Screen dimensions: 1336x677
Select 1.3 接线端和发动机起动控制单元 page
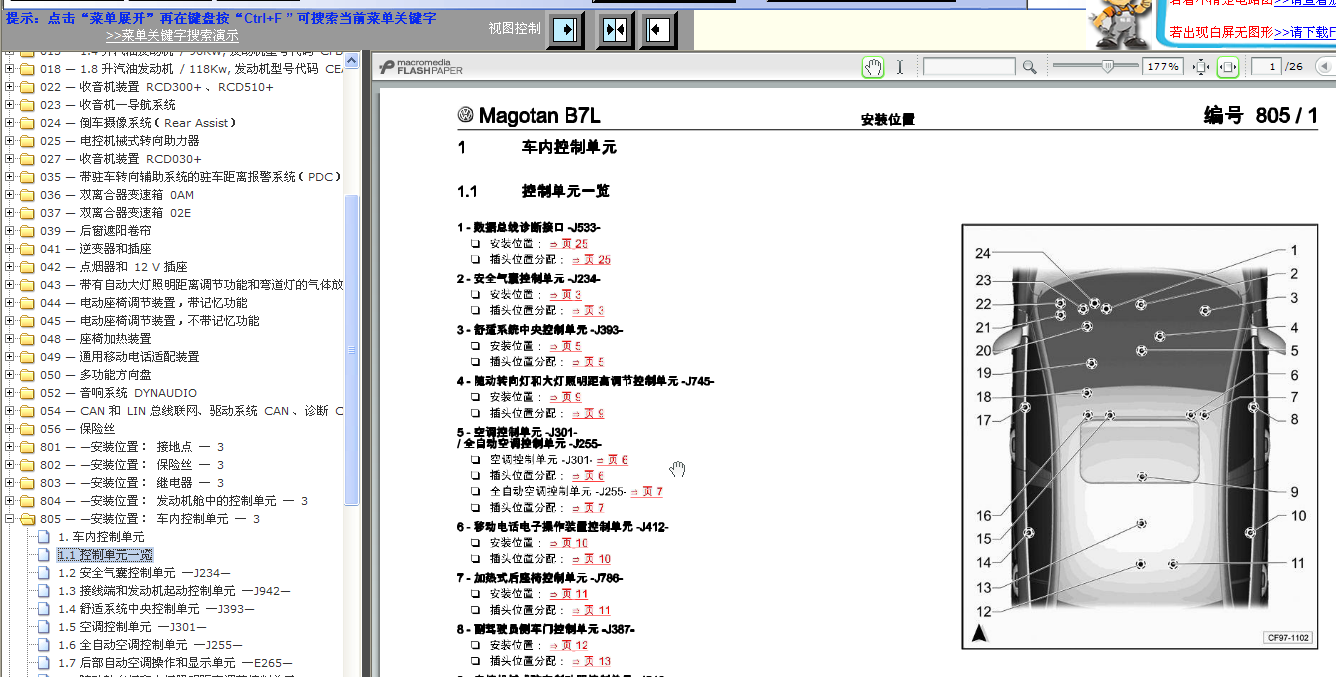pos(174,591)
